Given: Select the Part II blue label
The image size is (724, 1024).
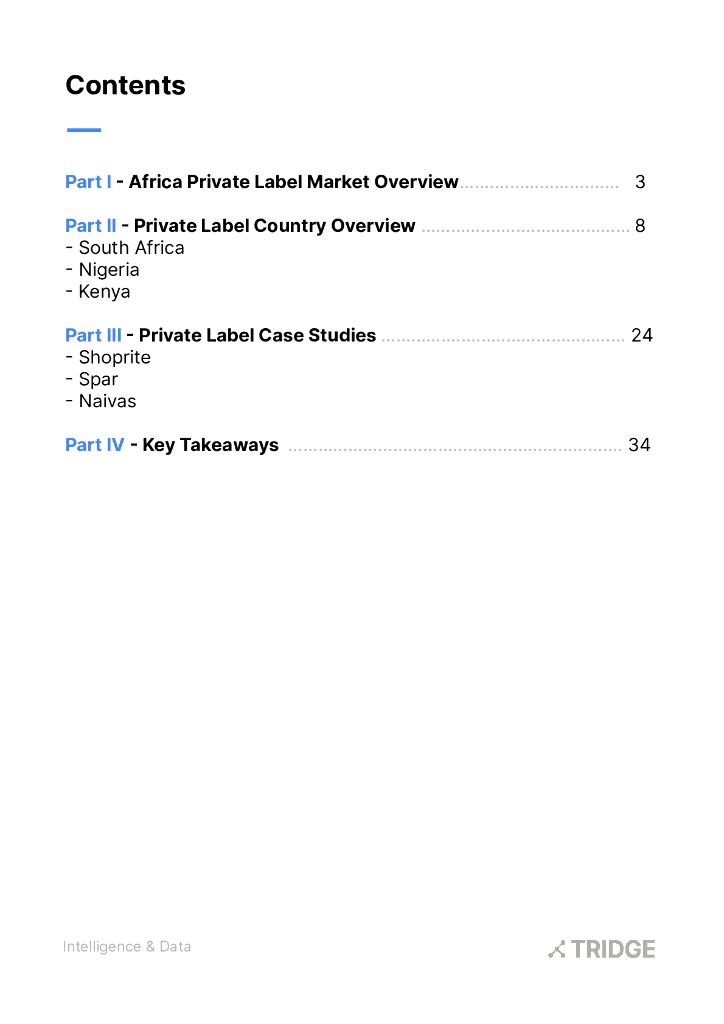Looking at the screenshot, I should [x=91, y=226].
